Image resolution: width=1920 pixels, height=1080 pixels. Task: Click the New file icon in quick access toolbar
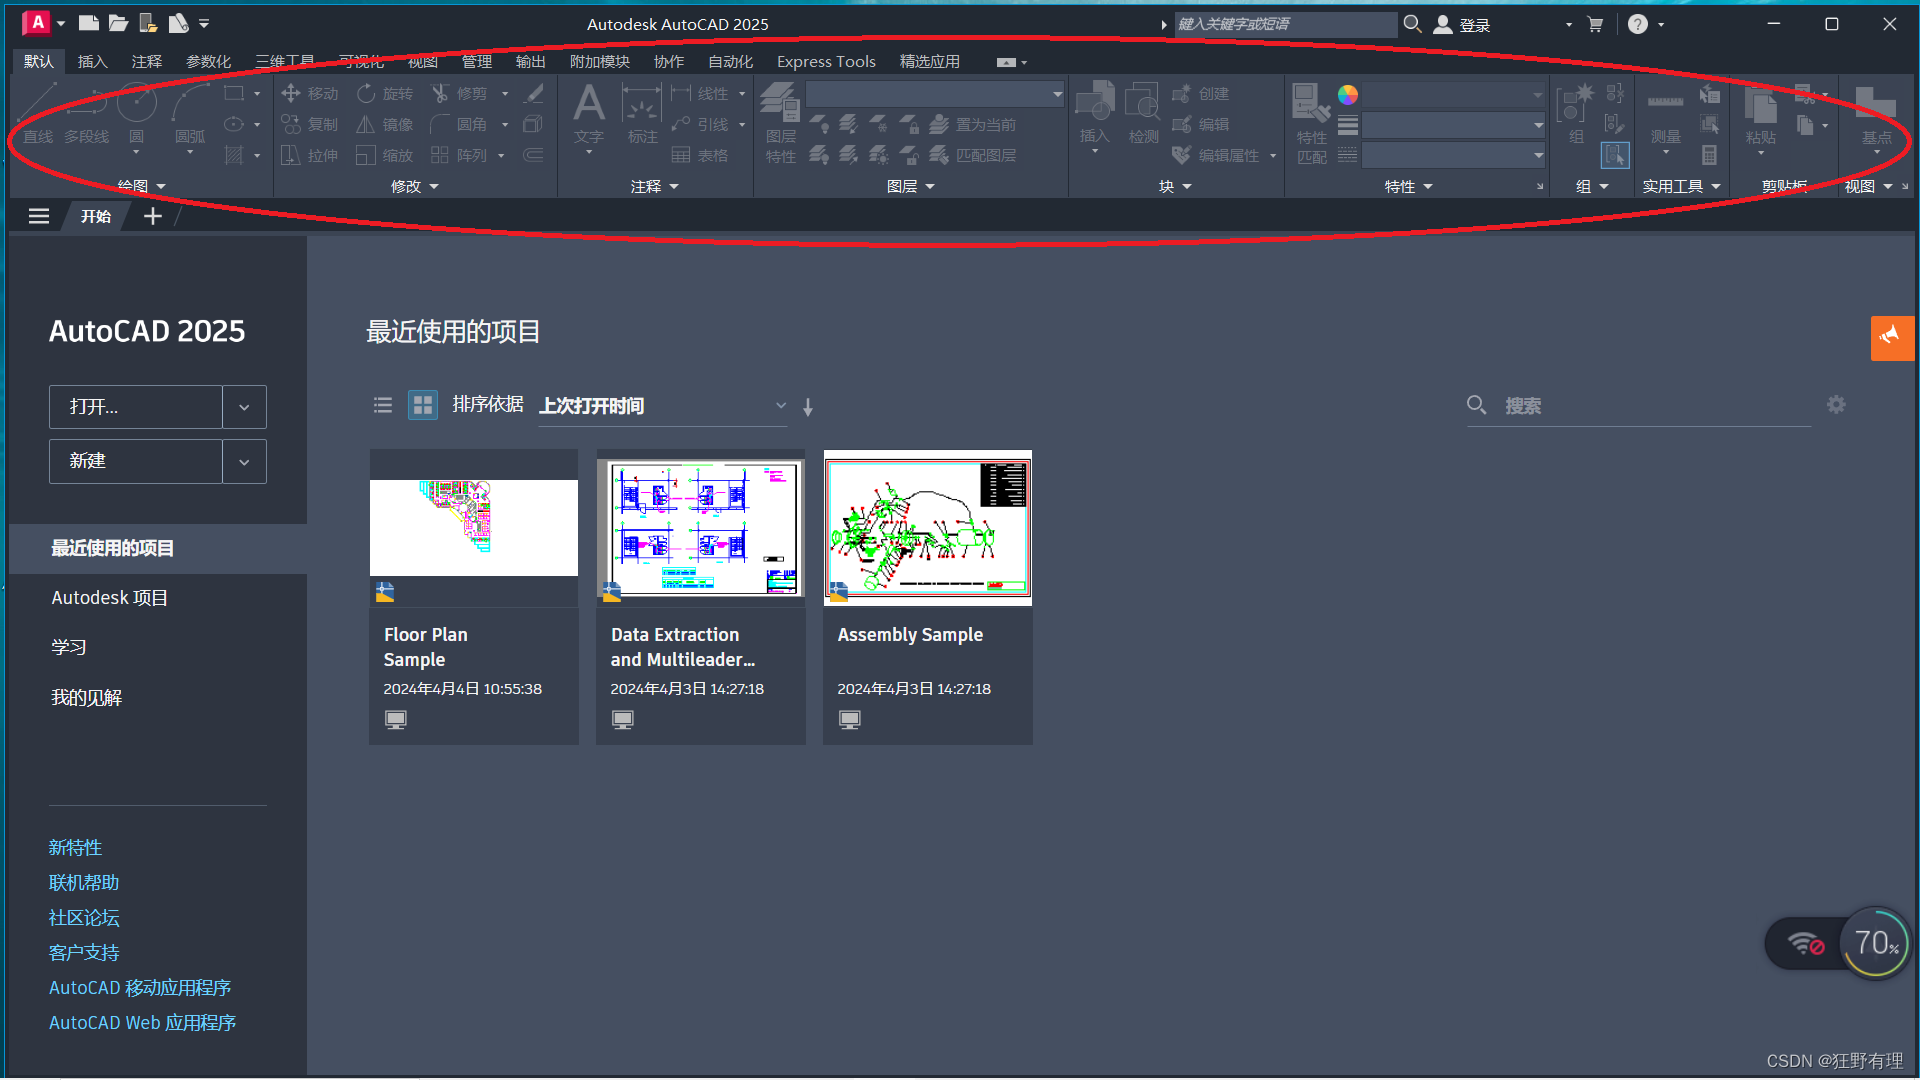pos(89,23)
